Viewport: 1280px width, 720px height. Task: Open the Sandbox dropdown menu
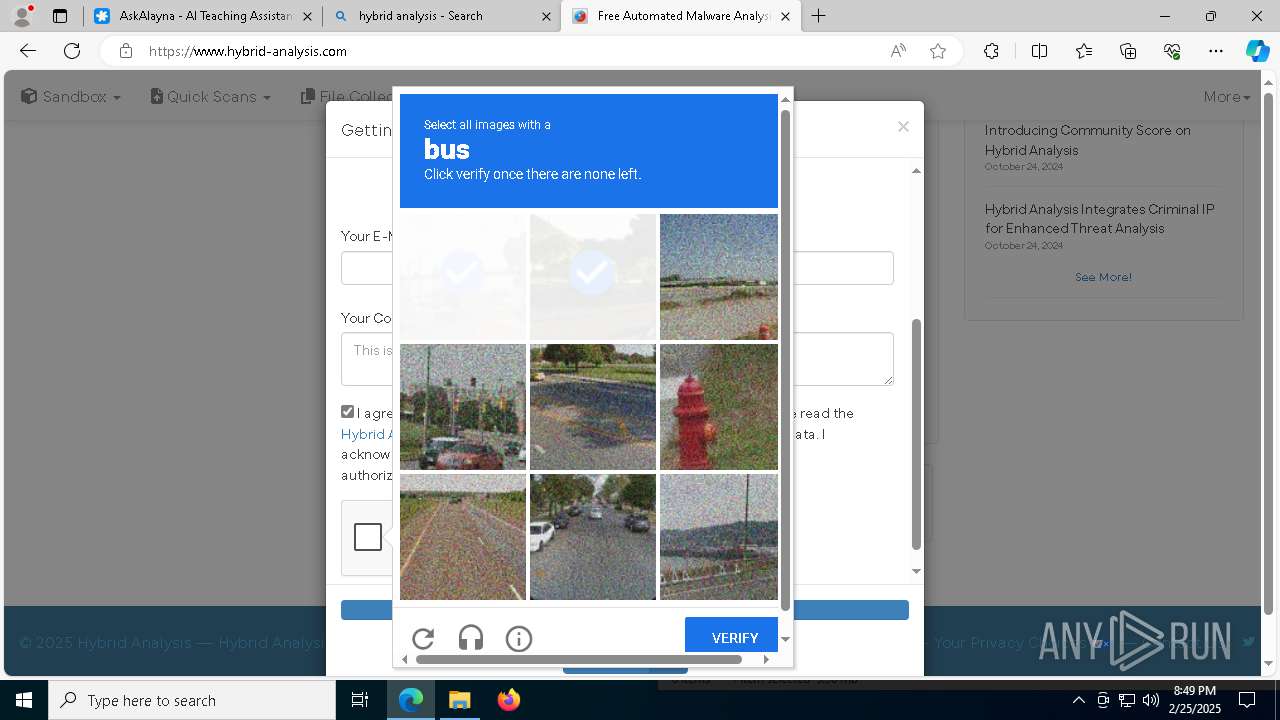click(x=71, y=97)
